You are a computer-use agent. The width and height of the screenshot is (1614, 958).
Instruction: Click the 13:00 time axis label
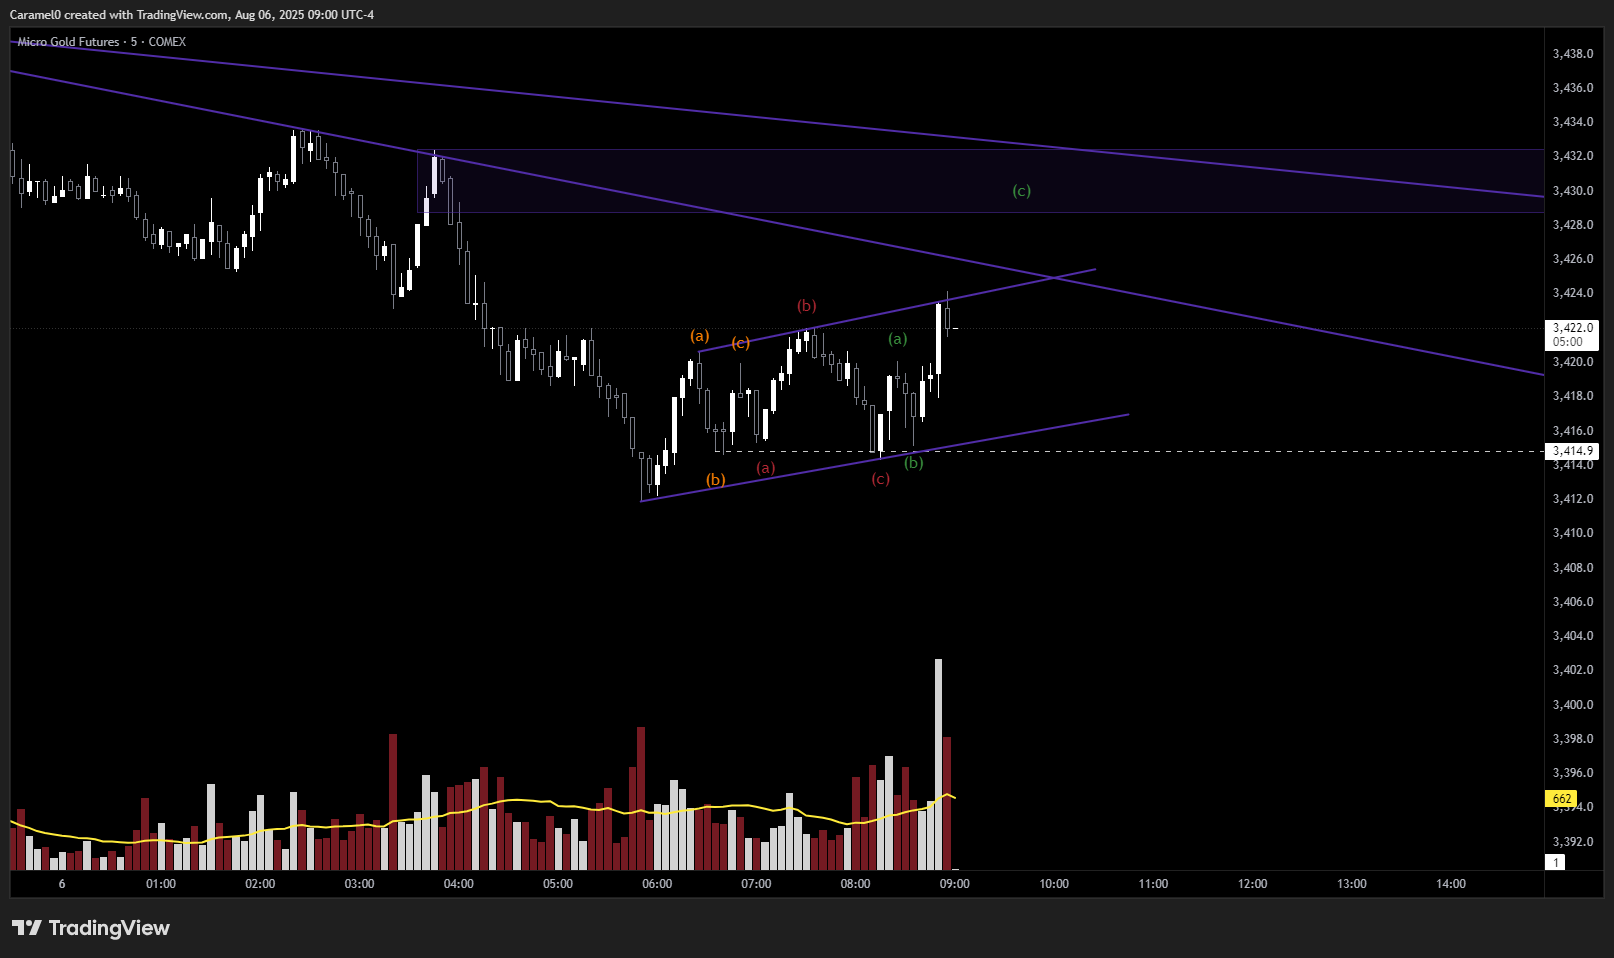[1352, 884]
